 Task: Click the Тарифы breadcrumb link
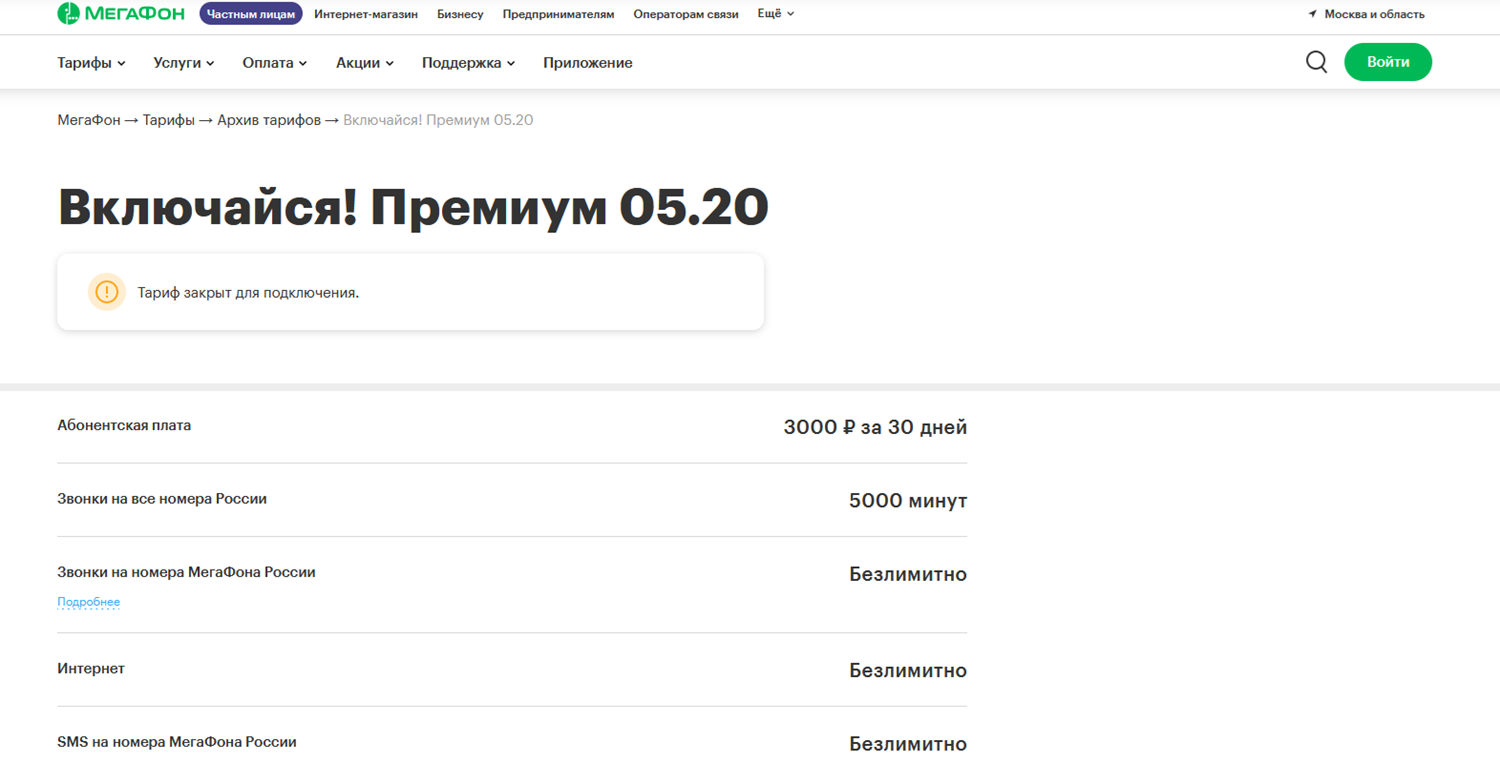[x=168, y=120]
